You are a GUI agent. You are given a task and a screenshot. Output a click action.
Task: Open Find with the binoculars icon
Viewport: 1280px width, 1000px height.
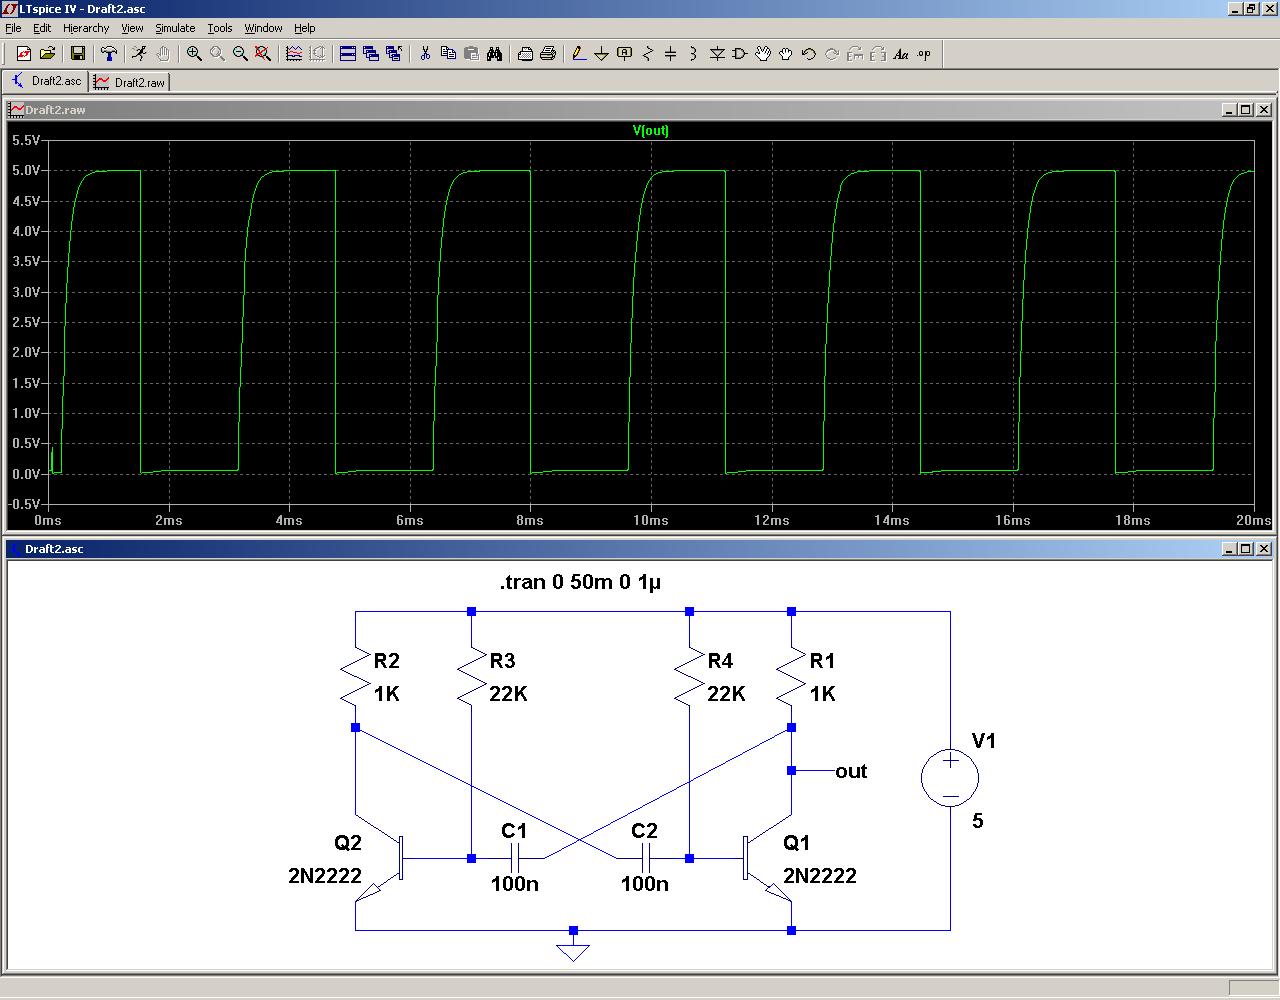point(494,54)
